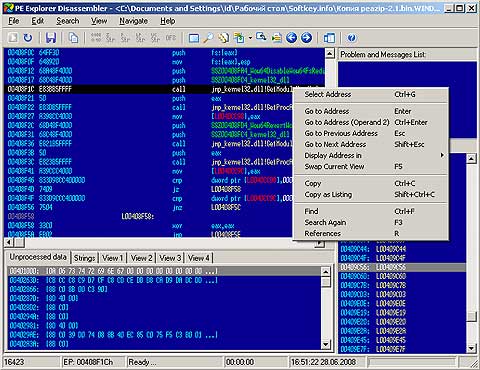This screenshot has height=370, width=480.
Task: Click the toolbar icon with monitor and magnifier
Action: pyautogui.click(x=261, y=37)
